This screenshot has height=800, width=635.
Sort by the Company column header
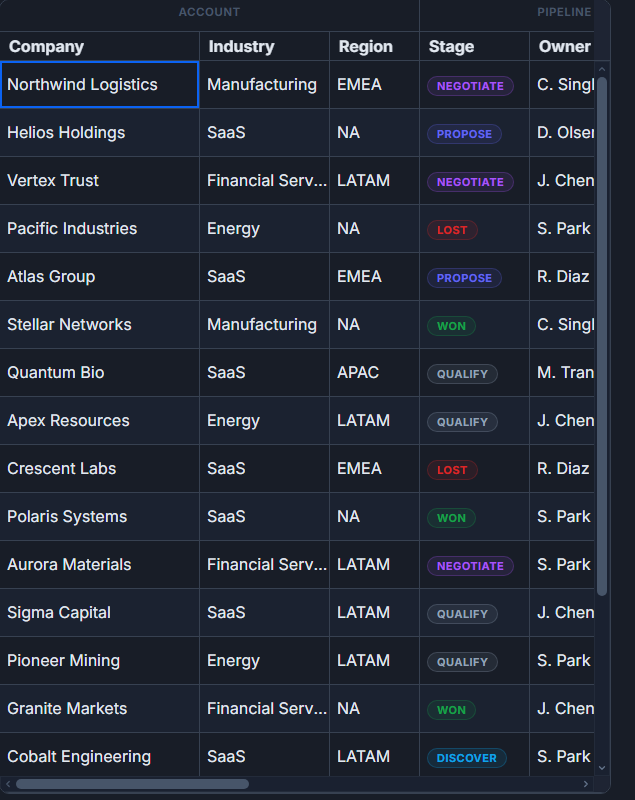(99, 46)
